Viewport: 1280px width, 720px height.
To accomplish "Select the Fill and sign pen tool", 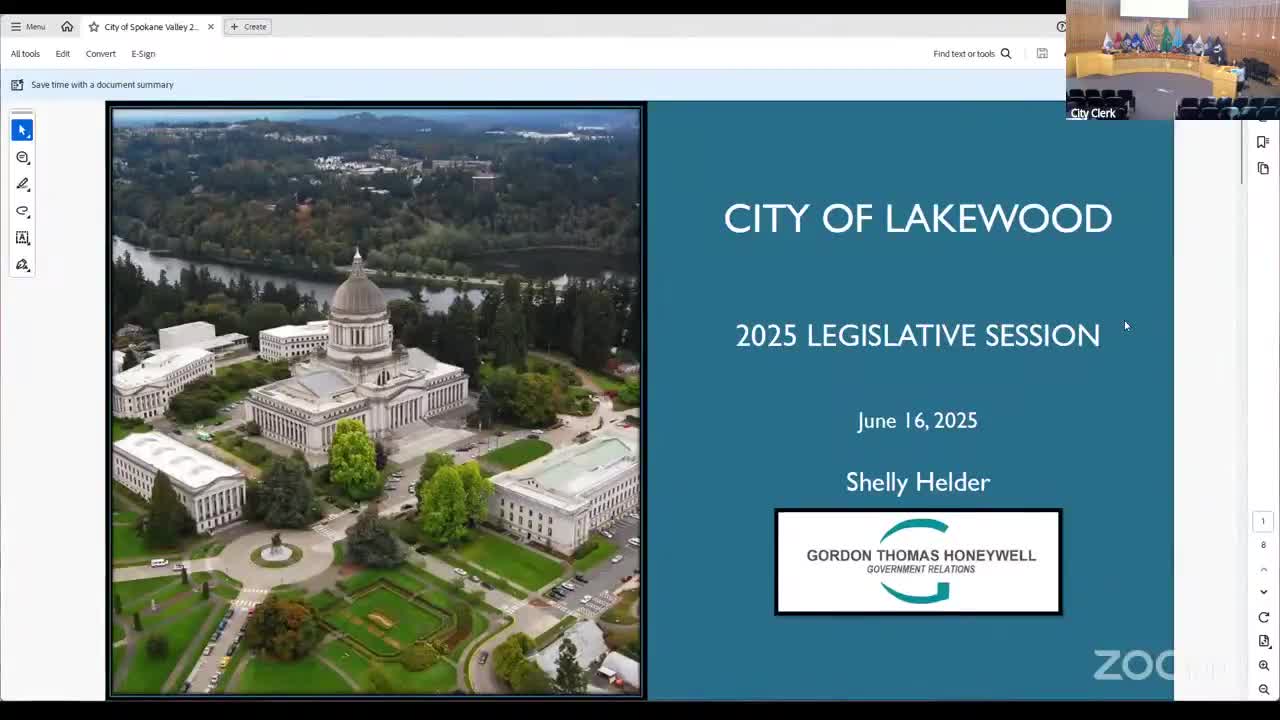I will [22, 265].
